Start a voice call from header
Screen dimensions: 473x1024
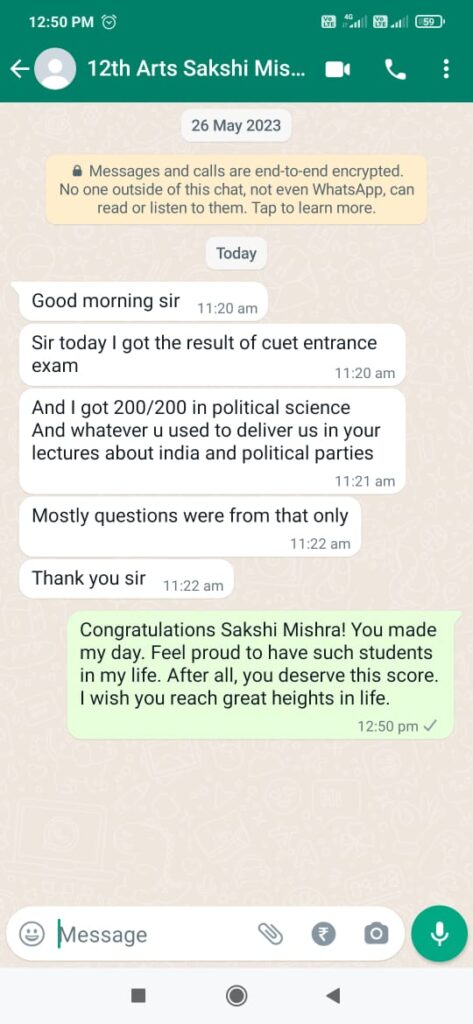coord(395,69)
